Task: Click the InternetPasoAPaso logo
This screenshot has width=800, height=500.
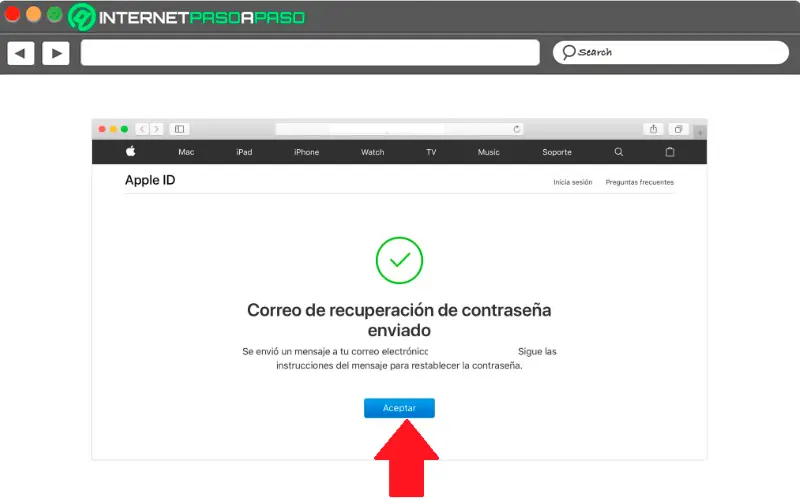Action: tap(187, 17)
